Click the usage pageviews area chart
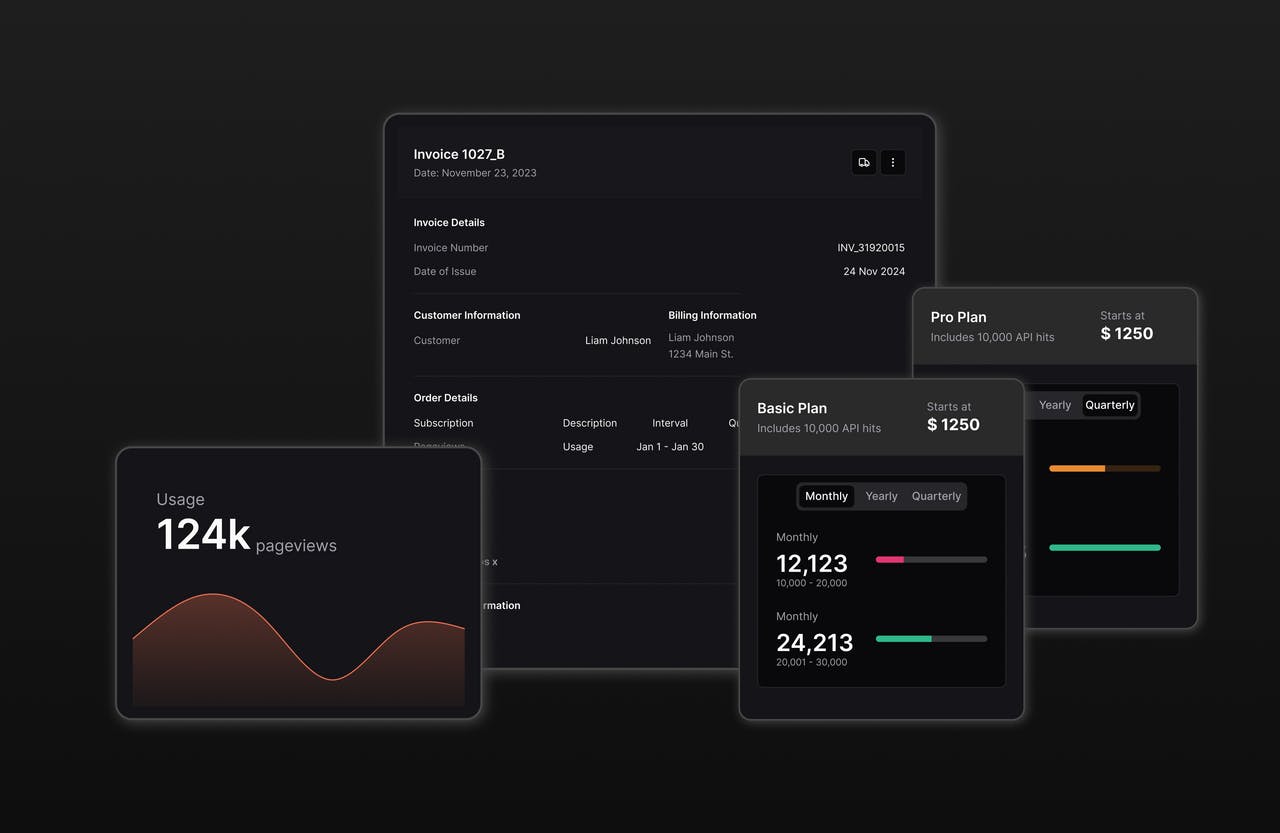 point(299,649)
